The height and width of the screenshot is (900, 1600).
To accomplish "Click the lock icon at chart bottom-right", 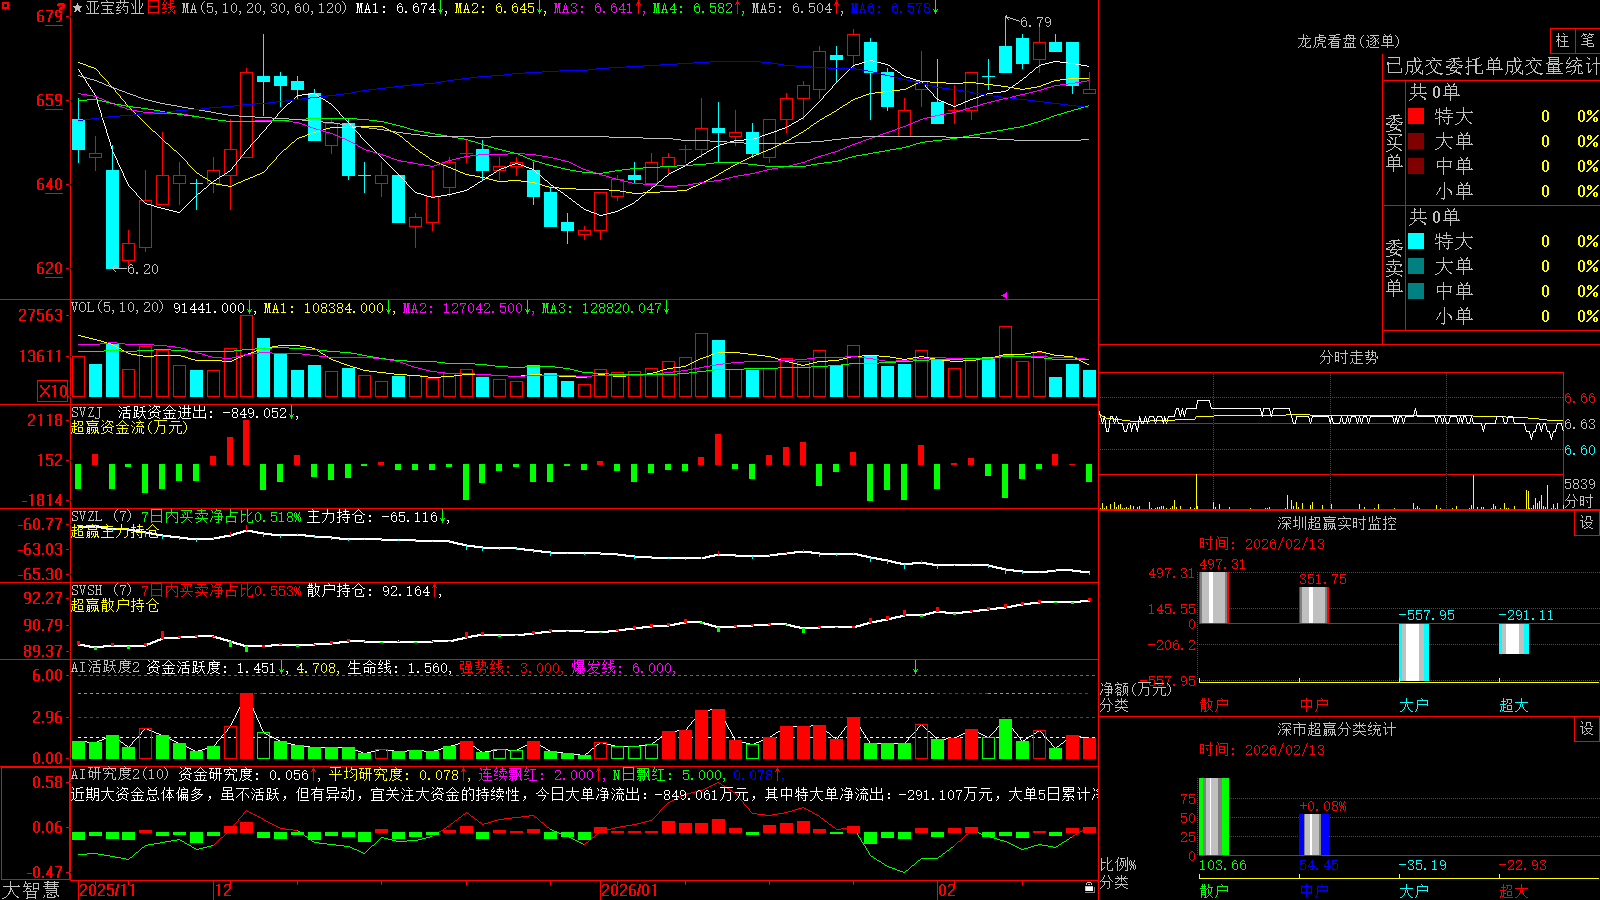I will 1089,888.
